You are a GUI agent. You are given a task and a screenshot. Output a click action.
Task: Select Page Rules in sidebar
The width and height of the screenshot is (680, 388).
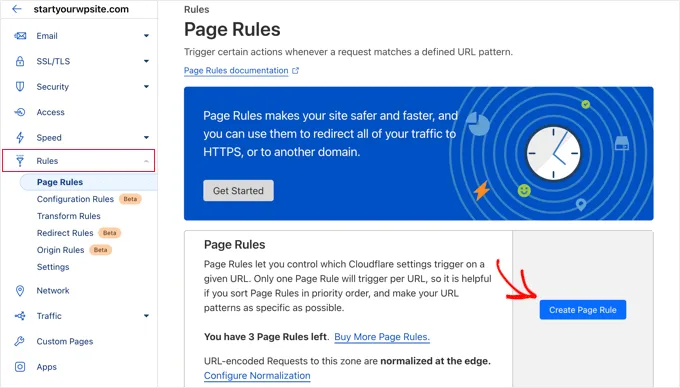pos(60,182)
